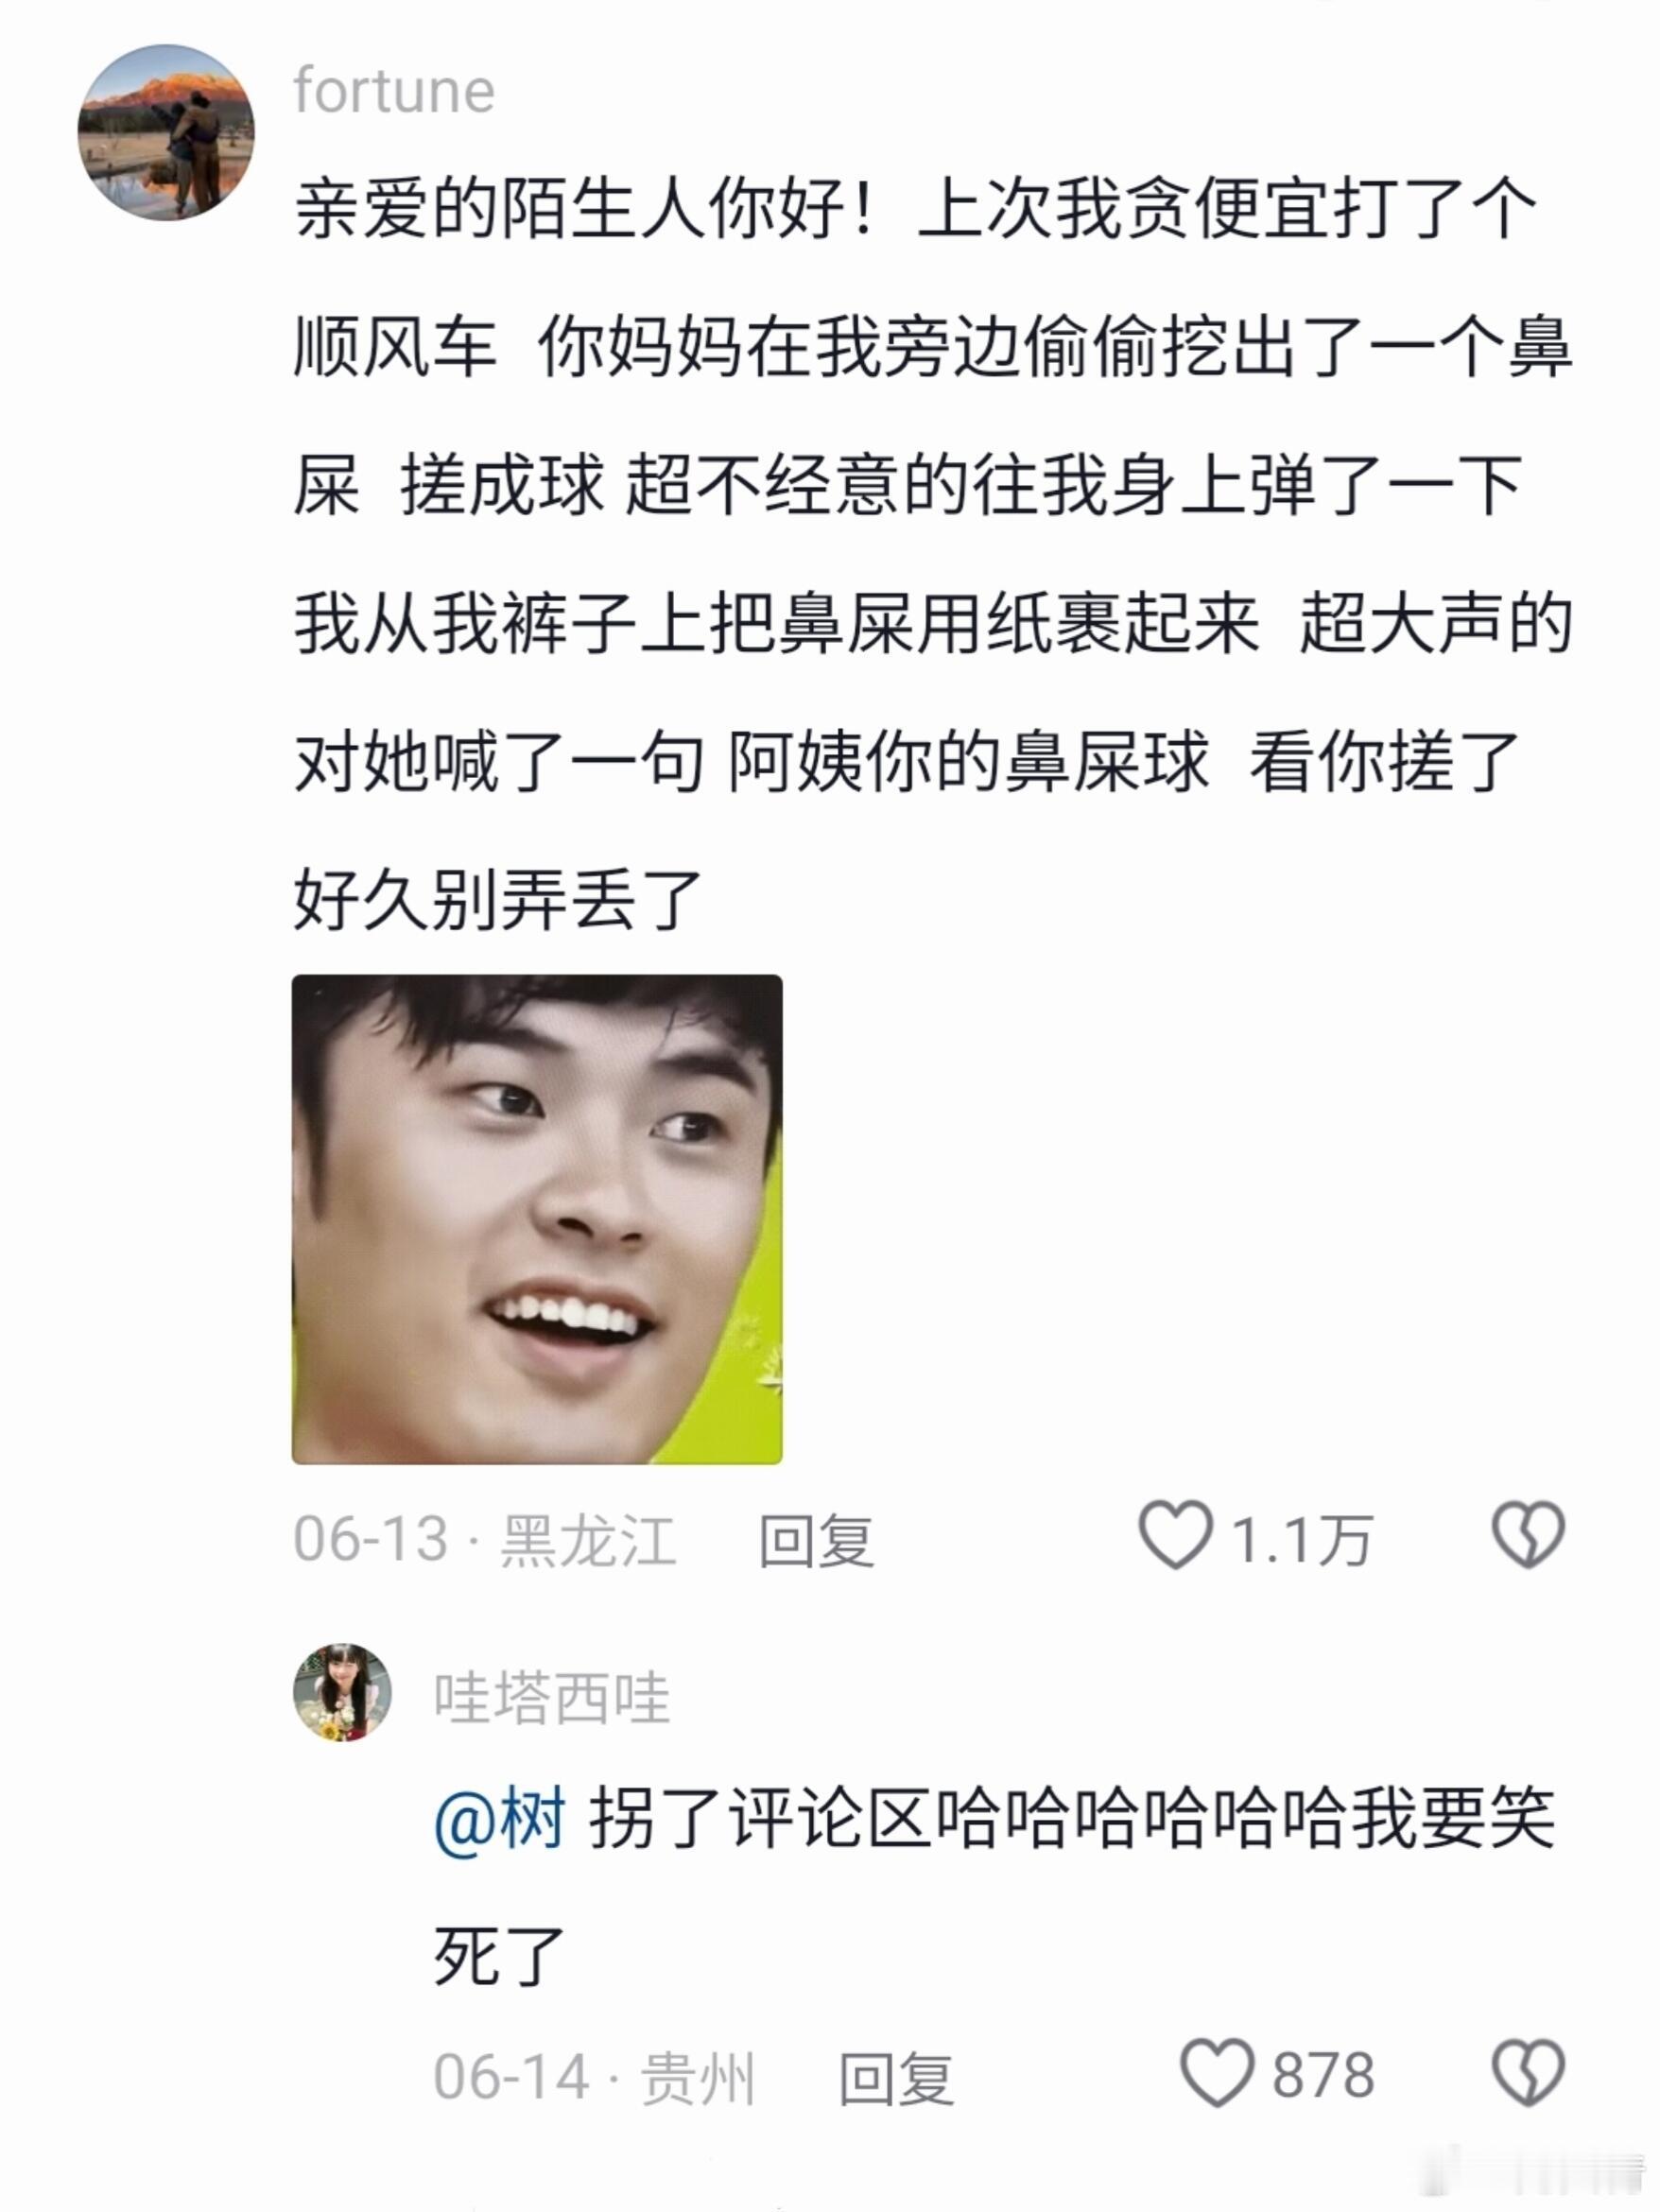Image resolution: width=1660 pixels, height=2212 pixels.
Task: Like 哇塔西哇's reply with heart icon
Action: [x=1217, y=2073]
